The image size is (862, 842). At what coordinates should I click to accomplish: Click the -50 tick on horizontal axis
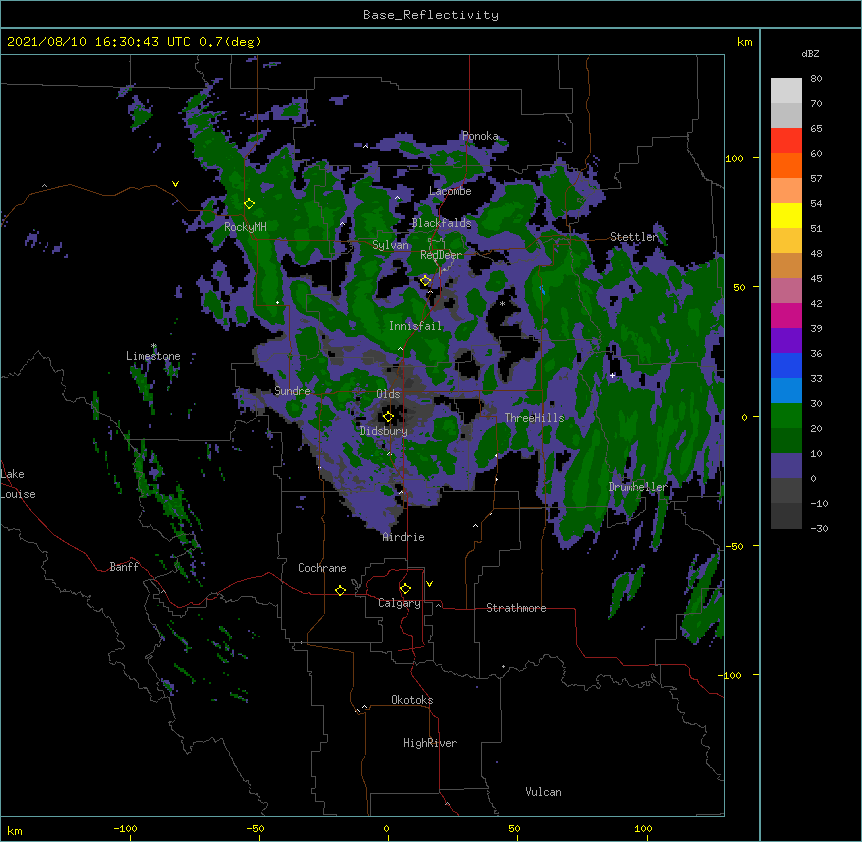click(255, 828)
